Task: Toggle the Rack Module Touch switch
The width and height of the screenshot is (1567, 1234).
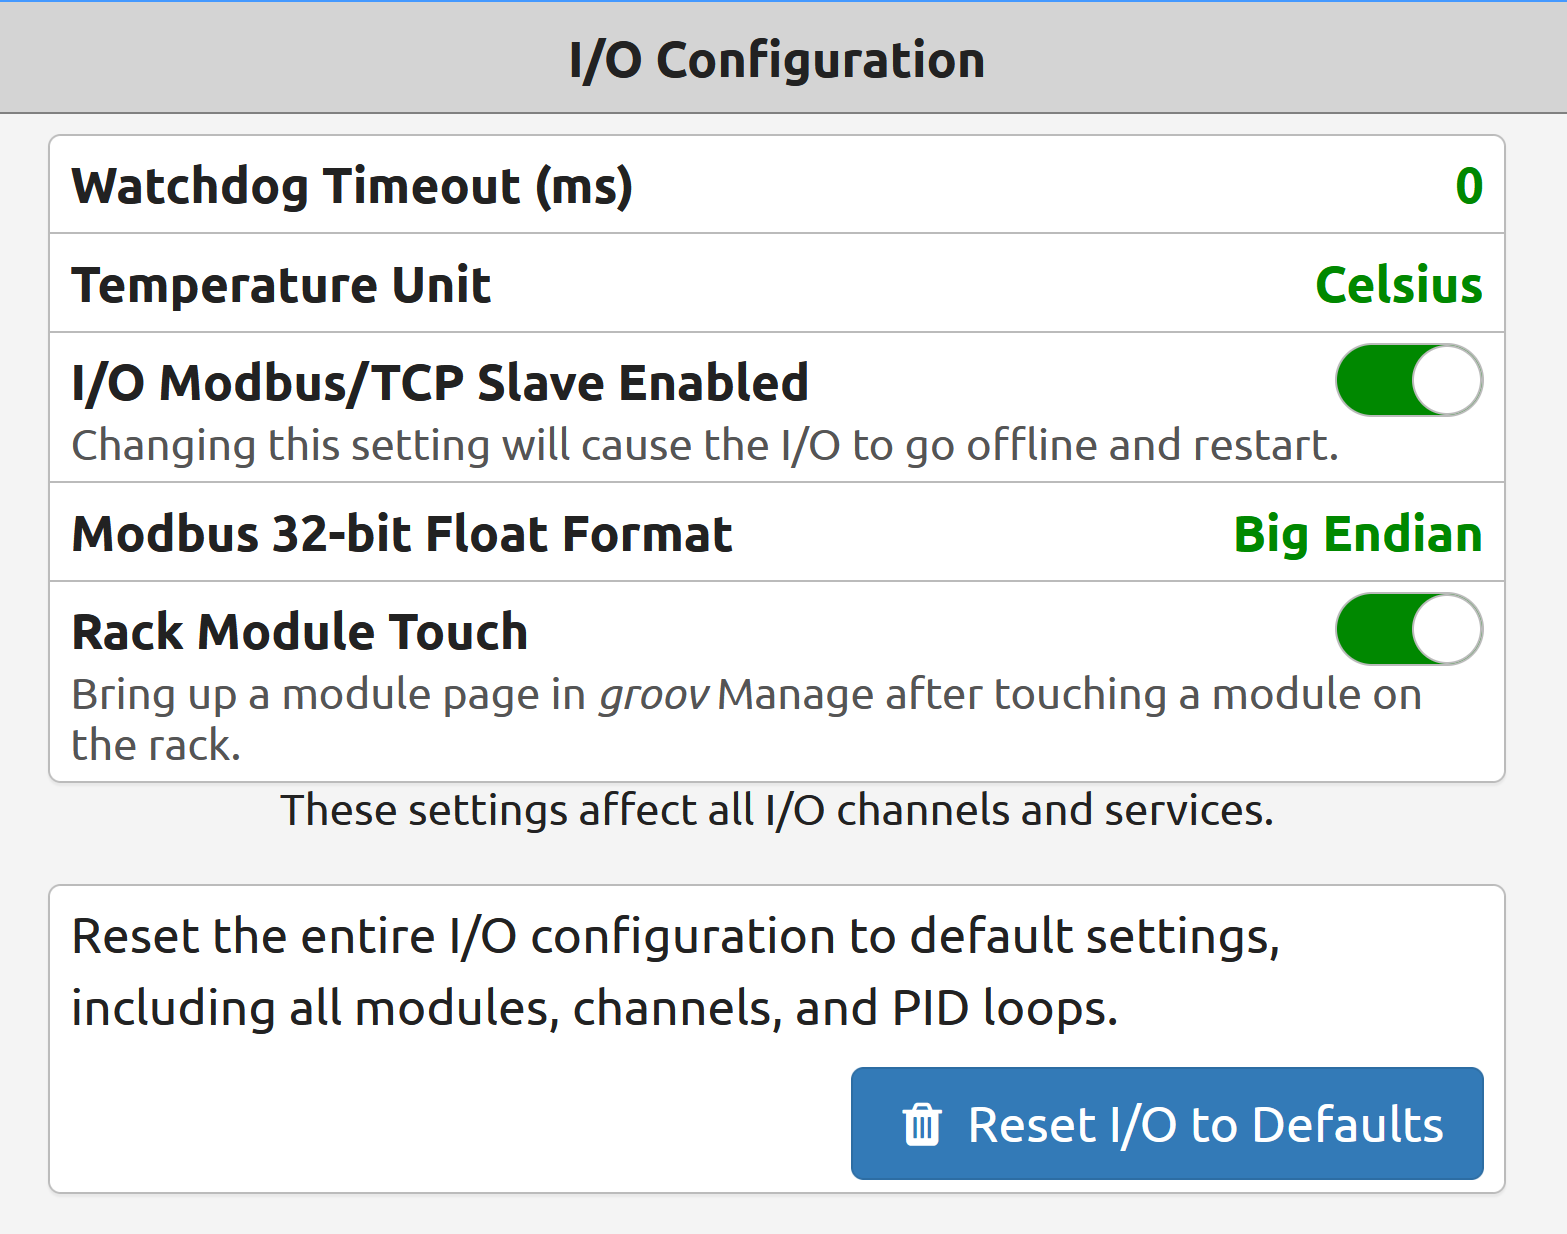Action: [1409, 629]
